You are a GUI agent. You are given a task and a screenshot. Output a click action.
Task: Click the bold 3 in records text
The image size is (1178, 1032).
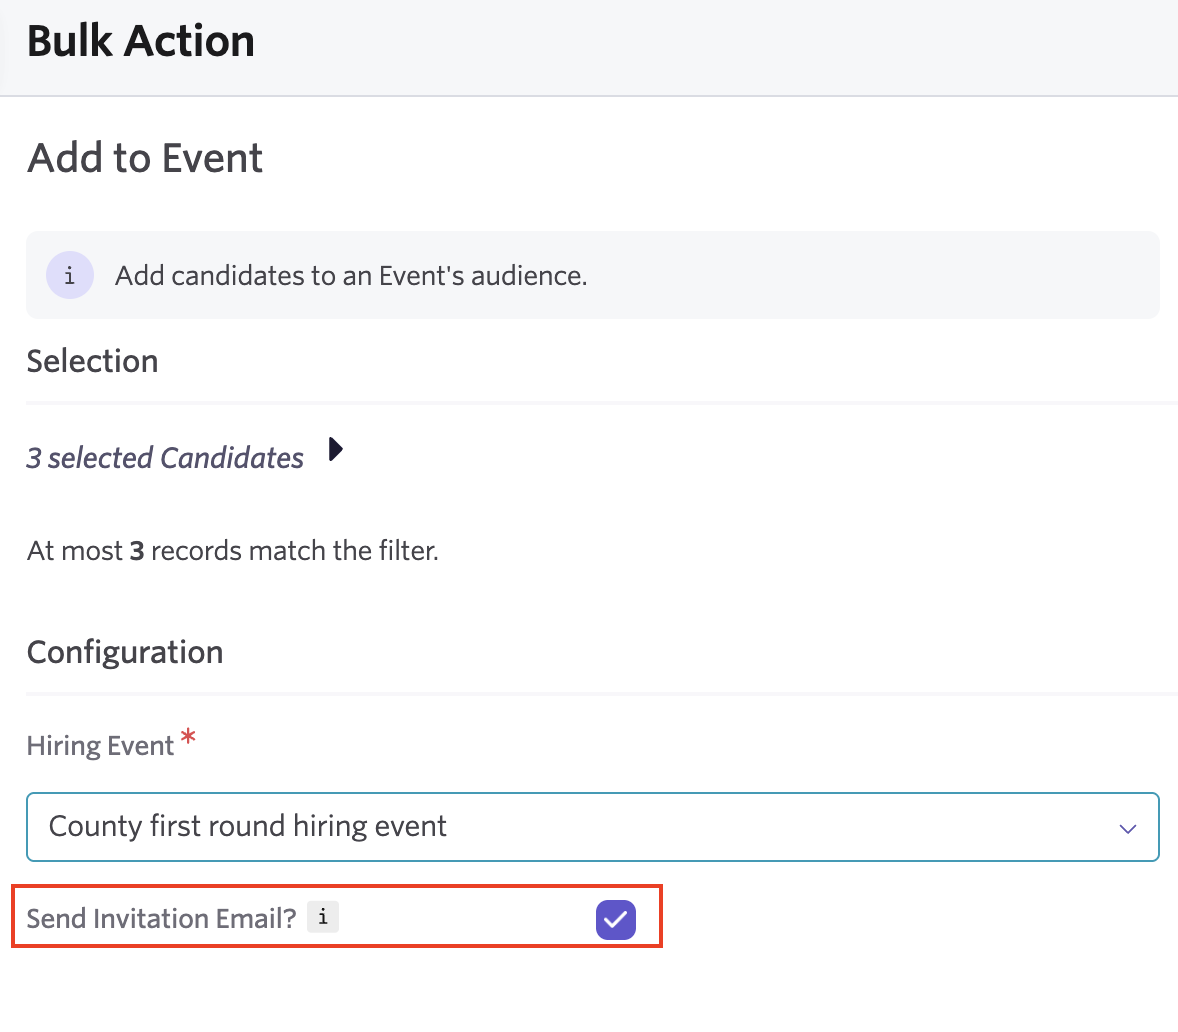(137, 551)
